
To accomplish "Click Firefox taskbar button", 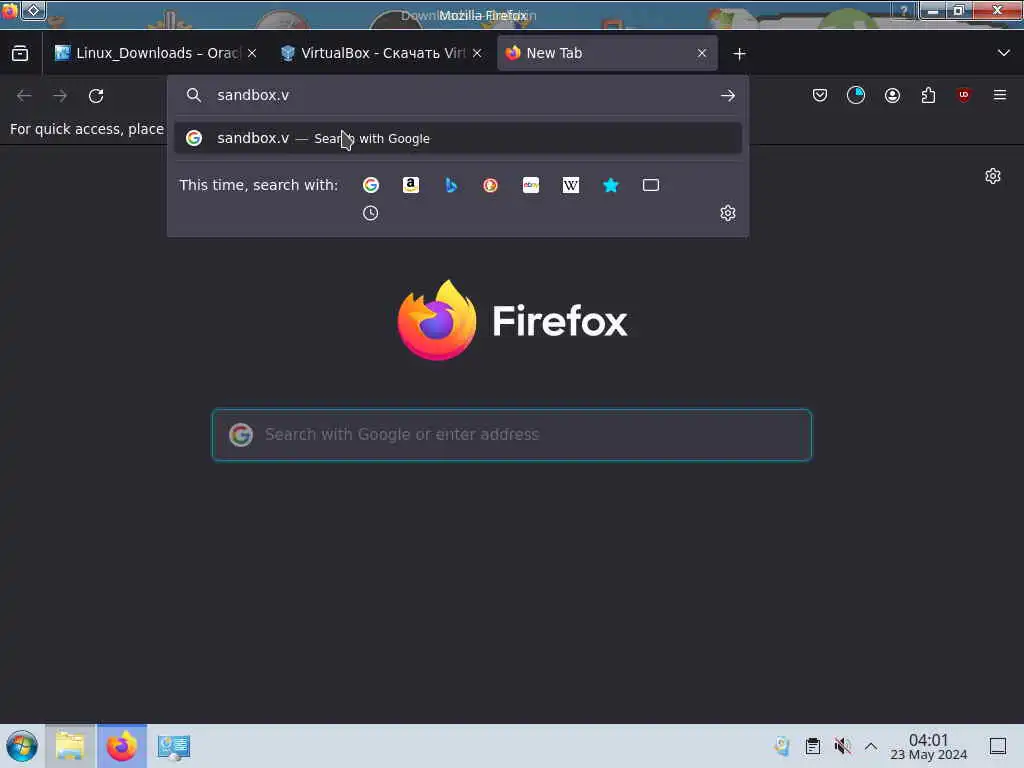I will click(122, 746).
